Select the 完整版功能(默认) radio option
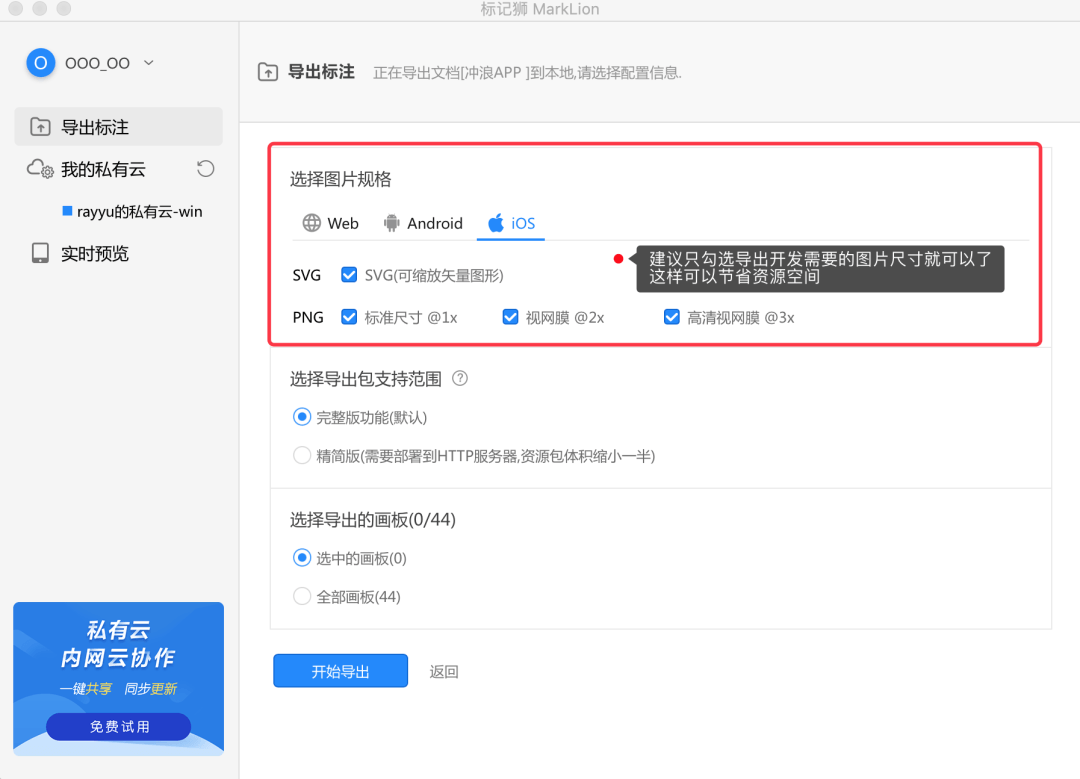Screen dimensions: 1080x779 pos(302,417)
